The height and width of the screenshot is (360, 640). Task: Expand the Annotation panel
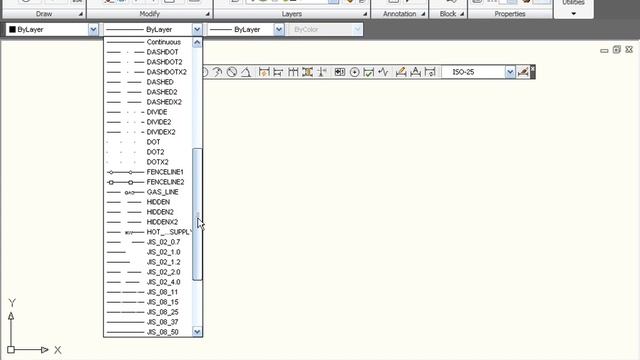423,14
